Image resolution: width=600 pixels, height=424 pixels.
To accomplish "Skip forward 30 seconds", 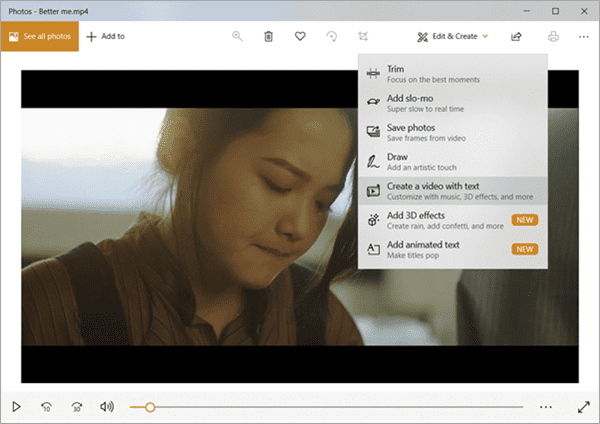I will coord(77,407).
